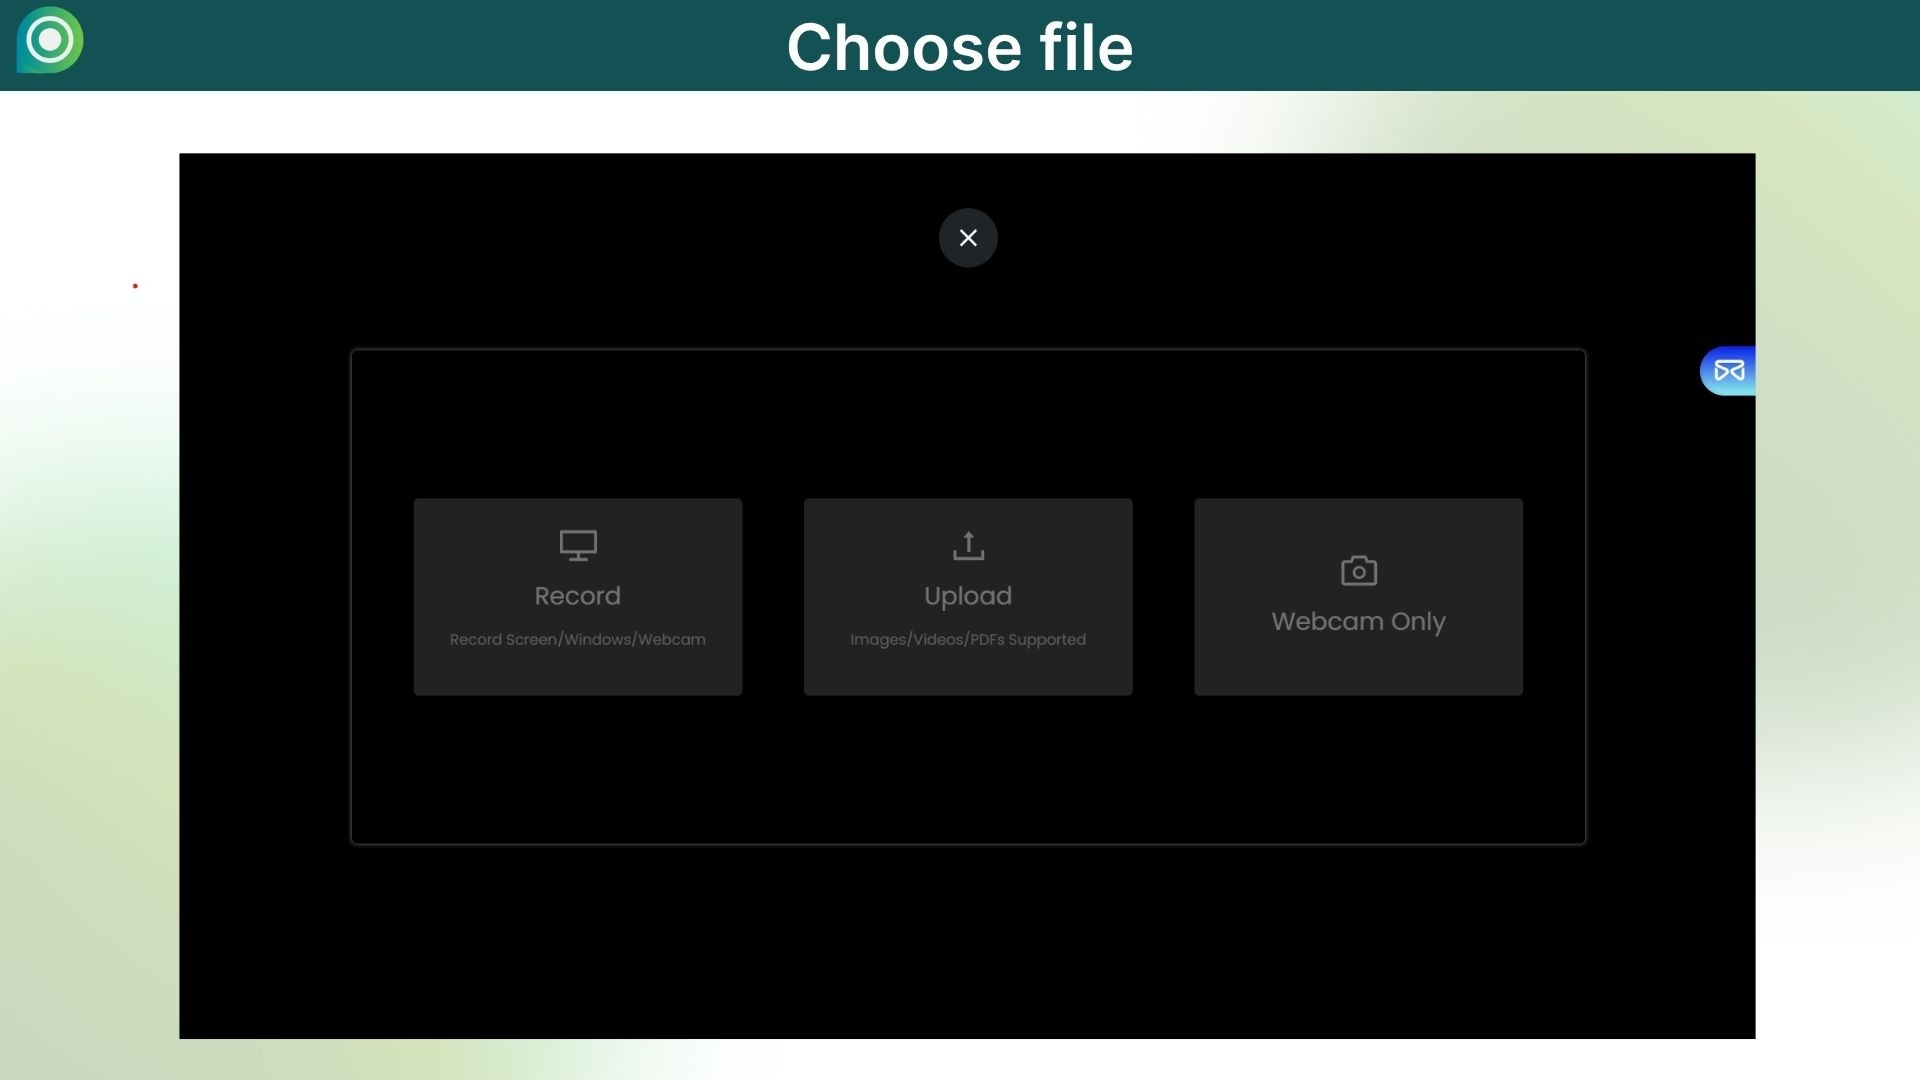This screenshot has width=1920, height=1080.
Task: Click the small red dot at left
Action: tap(135, 286)
